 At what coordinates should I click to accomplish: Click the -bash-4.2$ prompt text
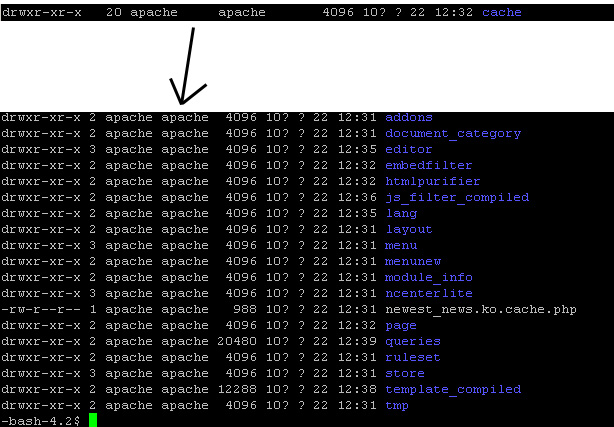[40, 421]
